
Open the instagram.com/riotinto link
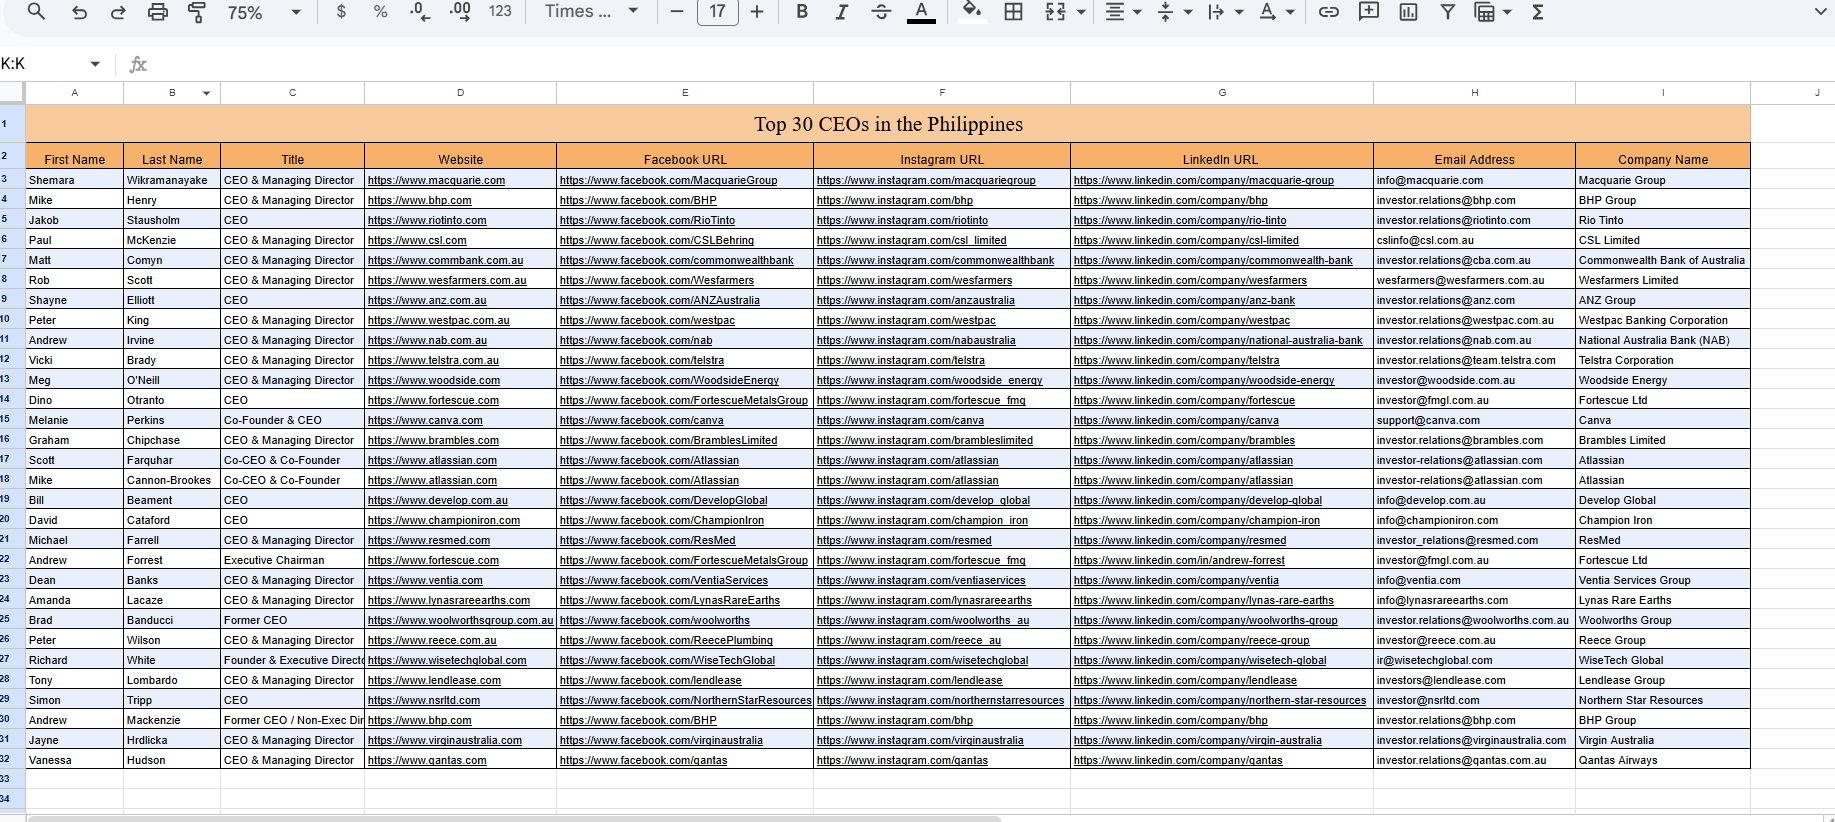(902, 220)
